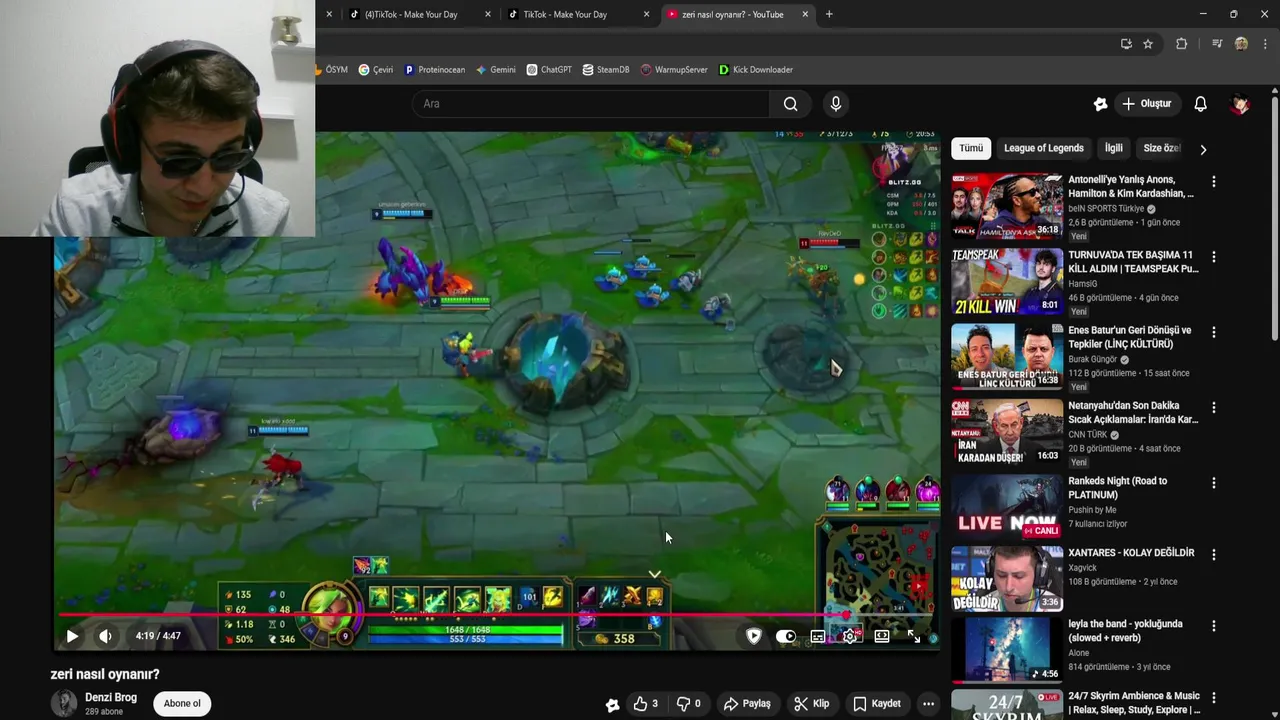This screenshot has width=1280, height=720.
Task: Open Chrome extensions puzzle icon
Action: (1181, 44)
